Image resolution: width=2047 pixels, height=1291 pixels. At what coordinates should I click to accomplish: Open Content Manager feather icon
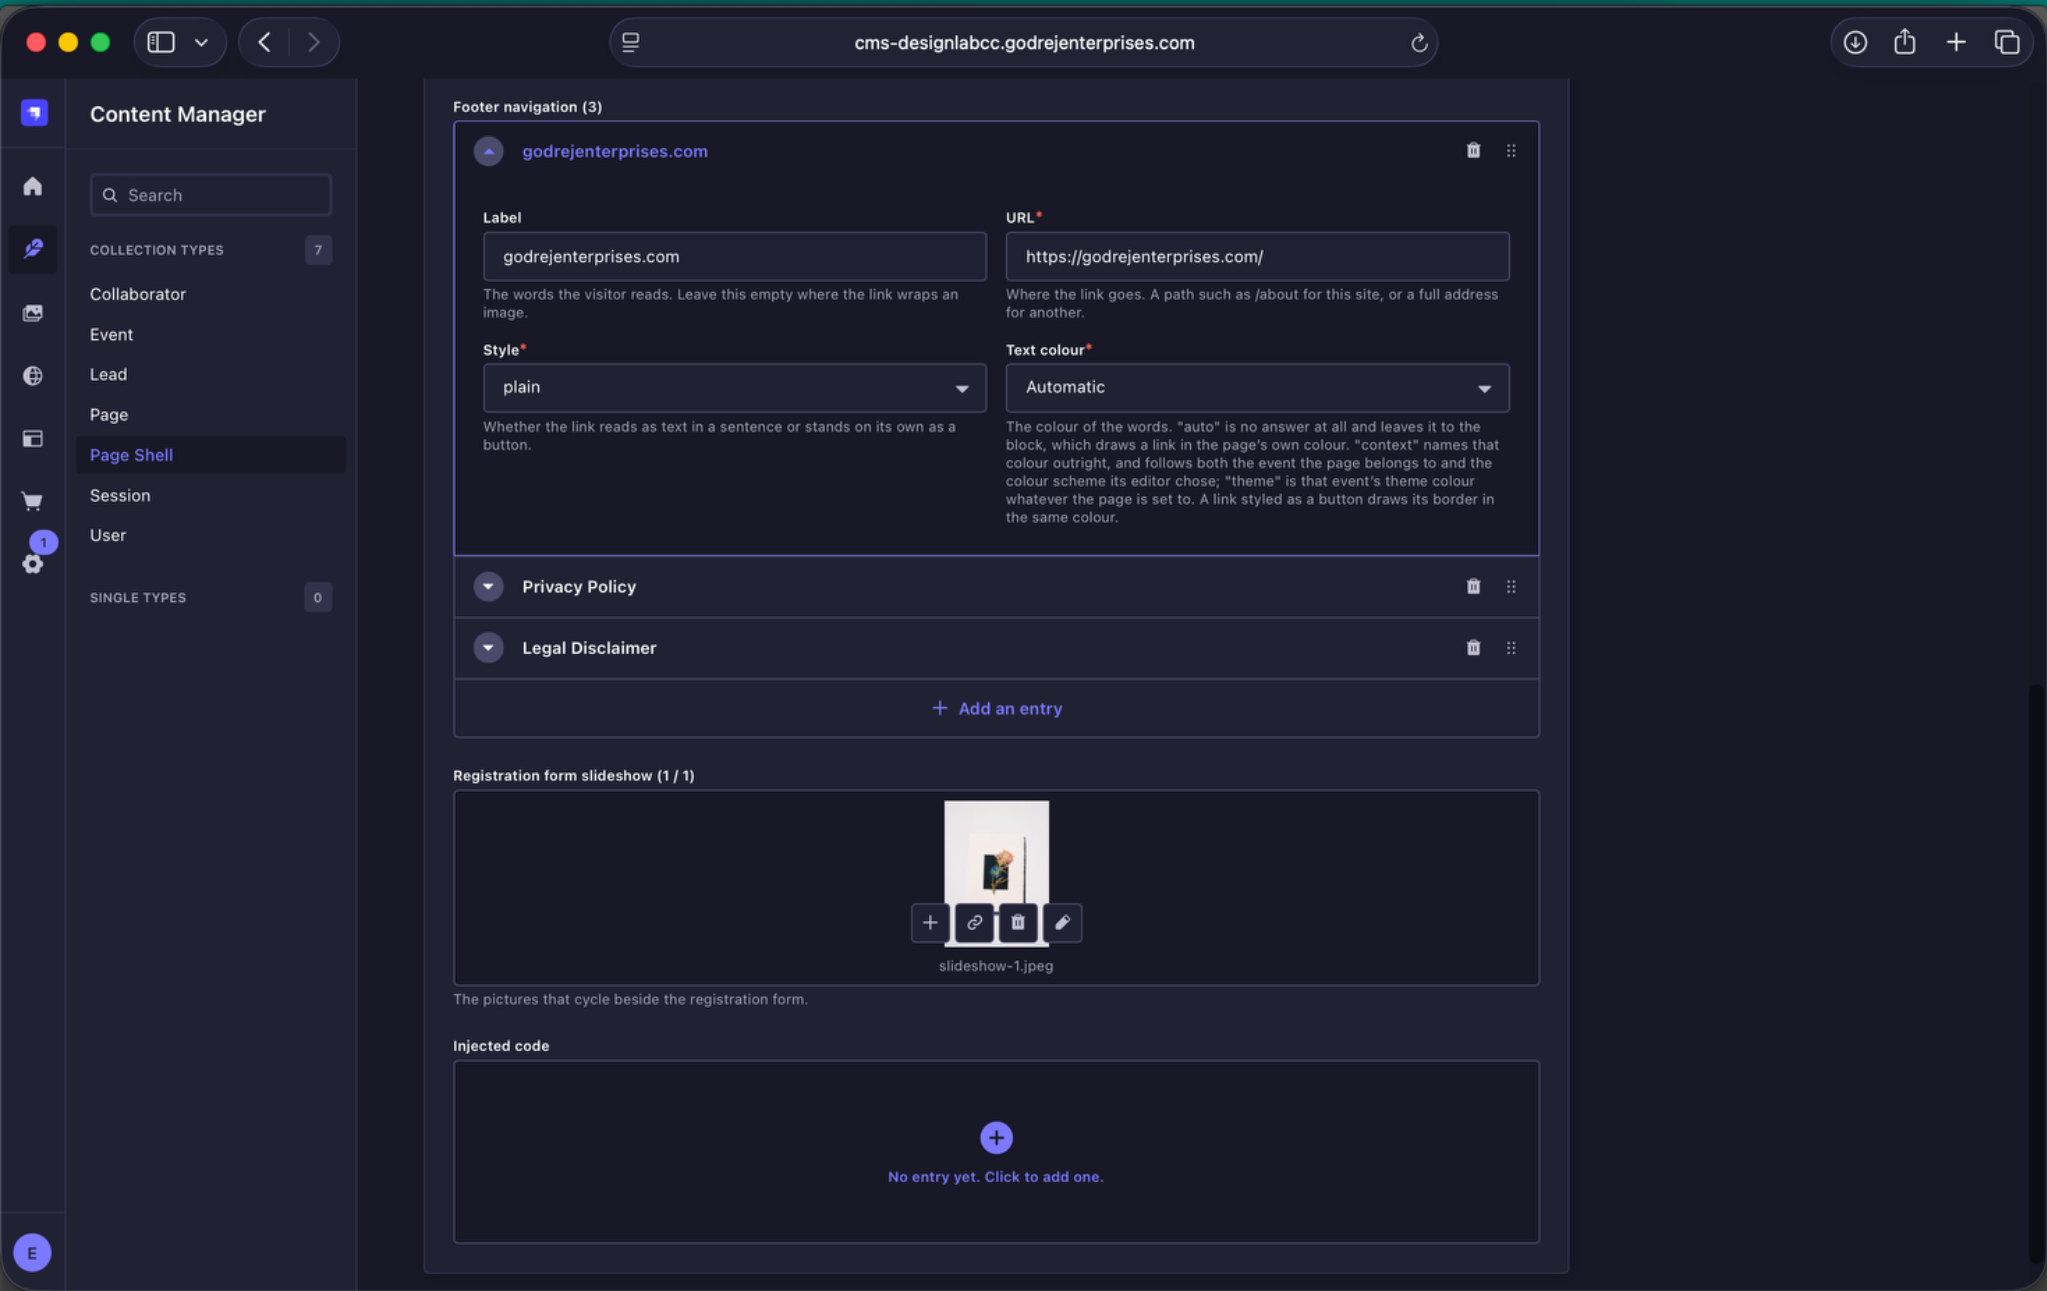pyautogui.click(x=33, y=248)
